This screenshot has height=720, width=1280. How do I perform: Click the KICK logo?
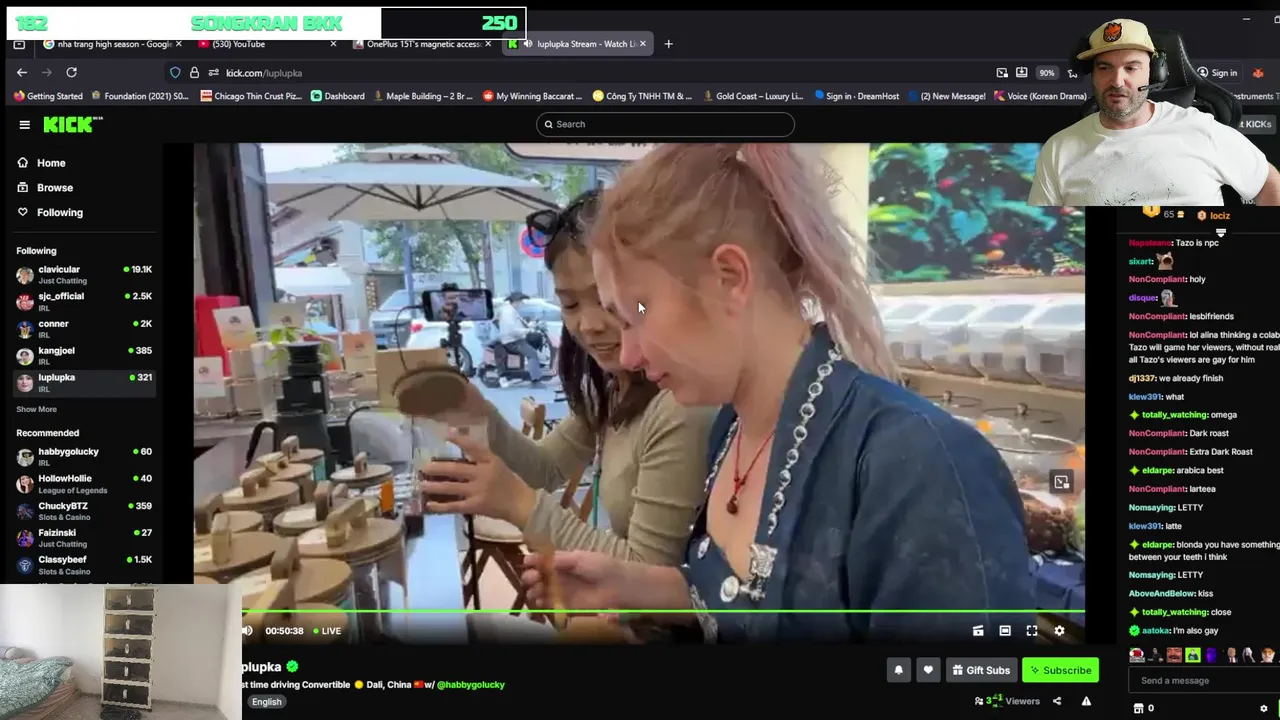[72, 124]
